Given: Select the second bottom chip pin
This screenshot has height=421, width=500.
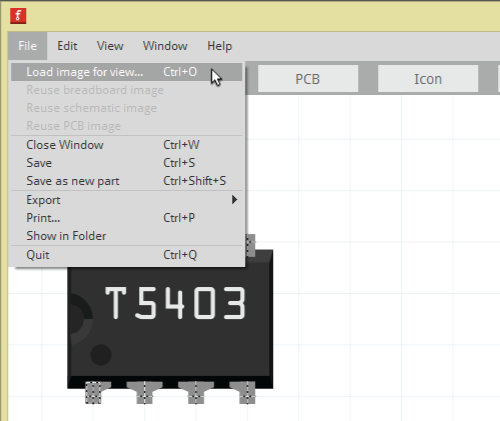Looking at the screenshot, I should [144, 393].
